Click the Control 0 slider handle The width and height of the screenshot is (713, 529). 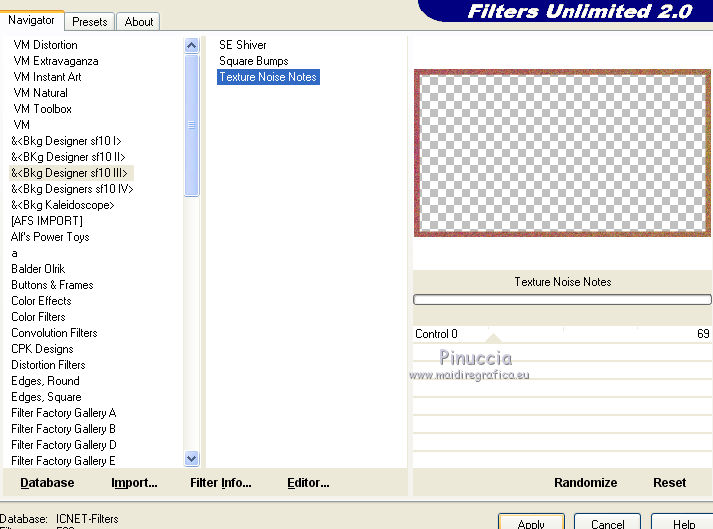click(x=493, y=338)
